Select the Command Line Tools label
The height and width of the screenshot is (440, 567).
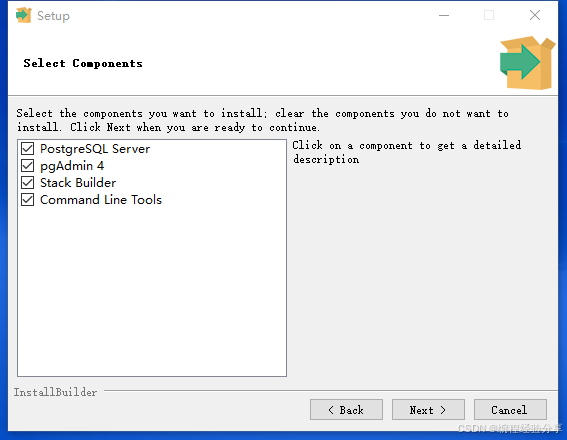101,200
